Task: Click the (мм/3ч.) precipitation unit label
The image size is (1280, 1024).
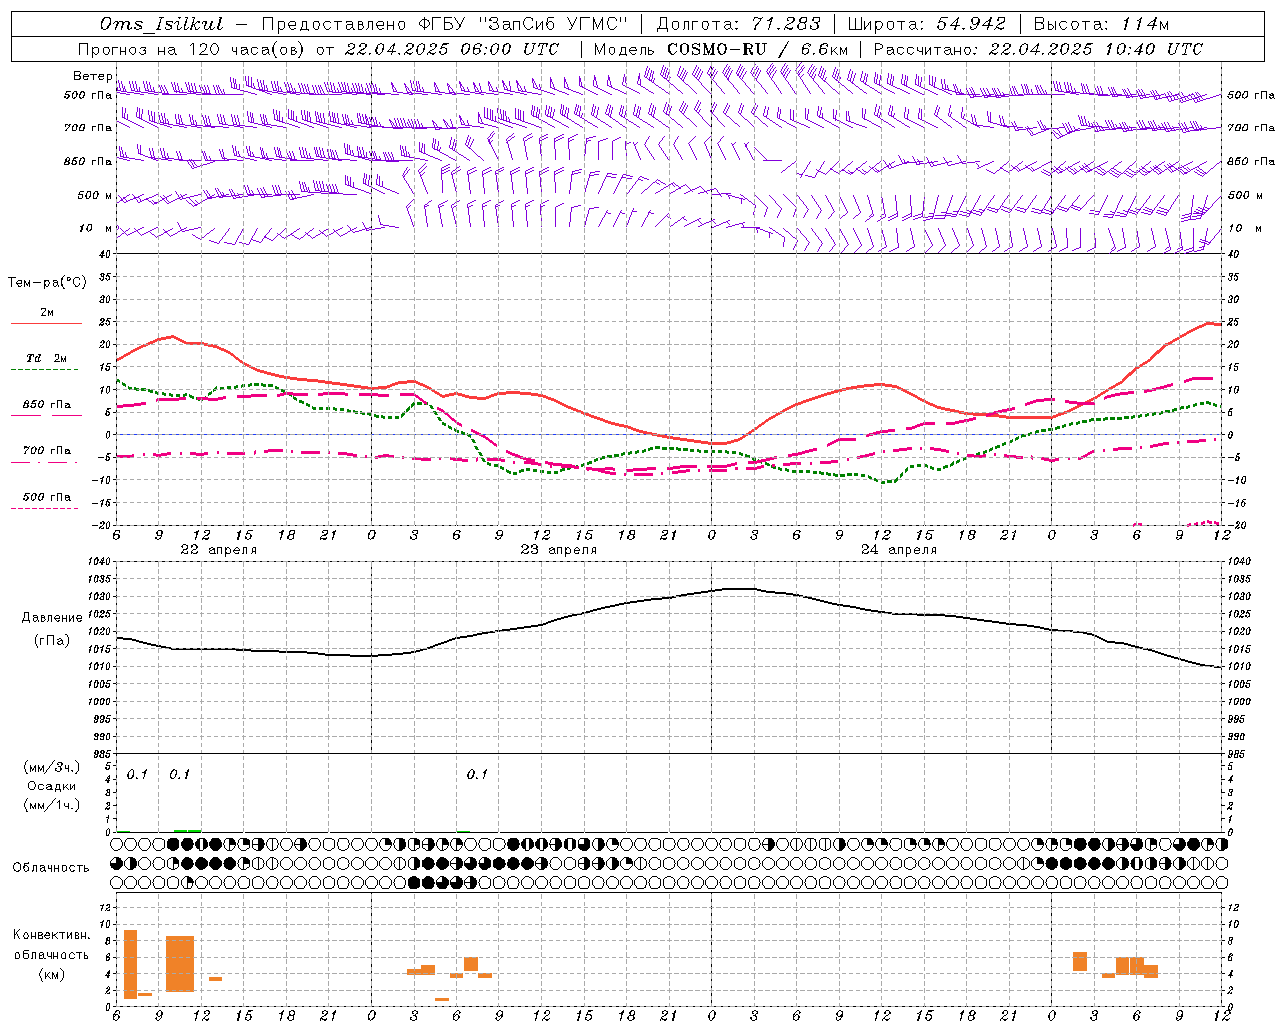Action: pos(52,767)
